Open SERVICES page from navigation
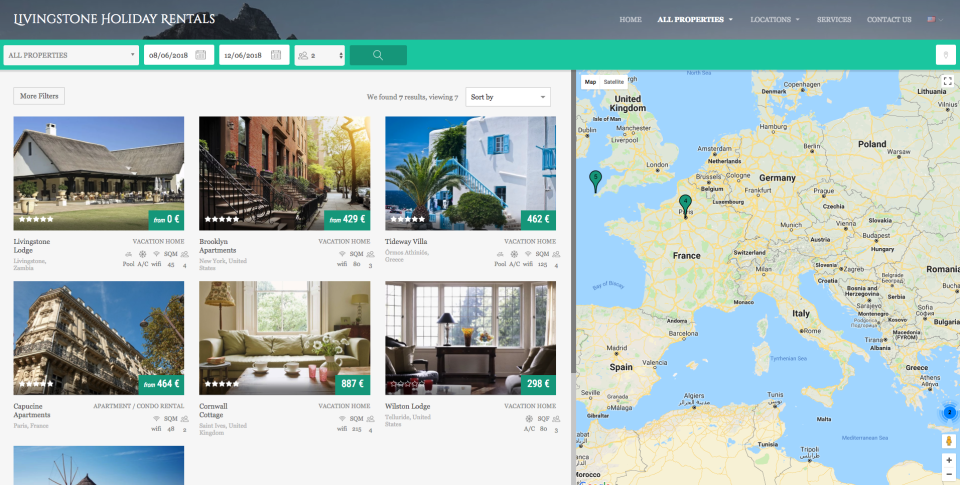The height and width of the screenshot is (485, 960). pos(834,20)
